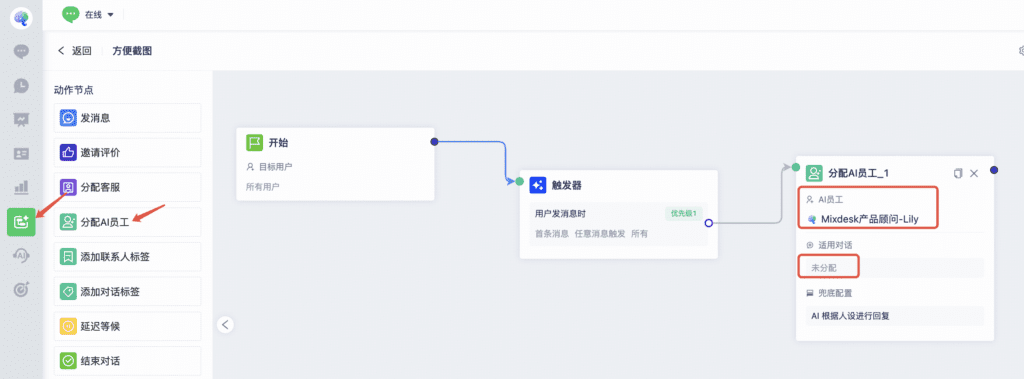Screen dimensions: 1024x379
Task: Open the AI headset sidebar icon
Action: click(22, 255)
